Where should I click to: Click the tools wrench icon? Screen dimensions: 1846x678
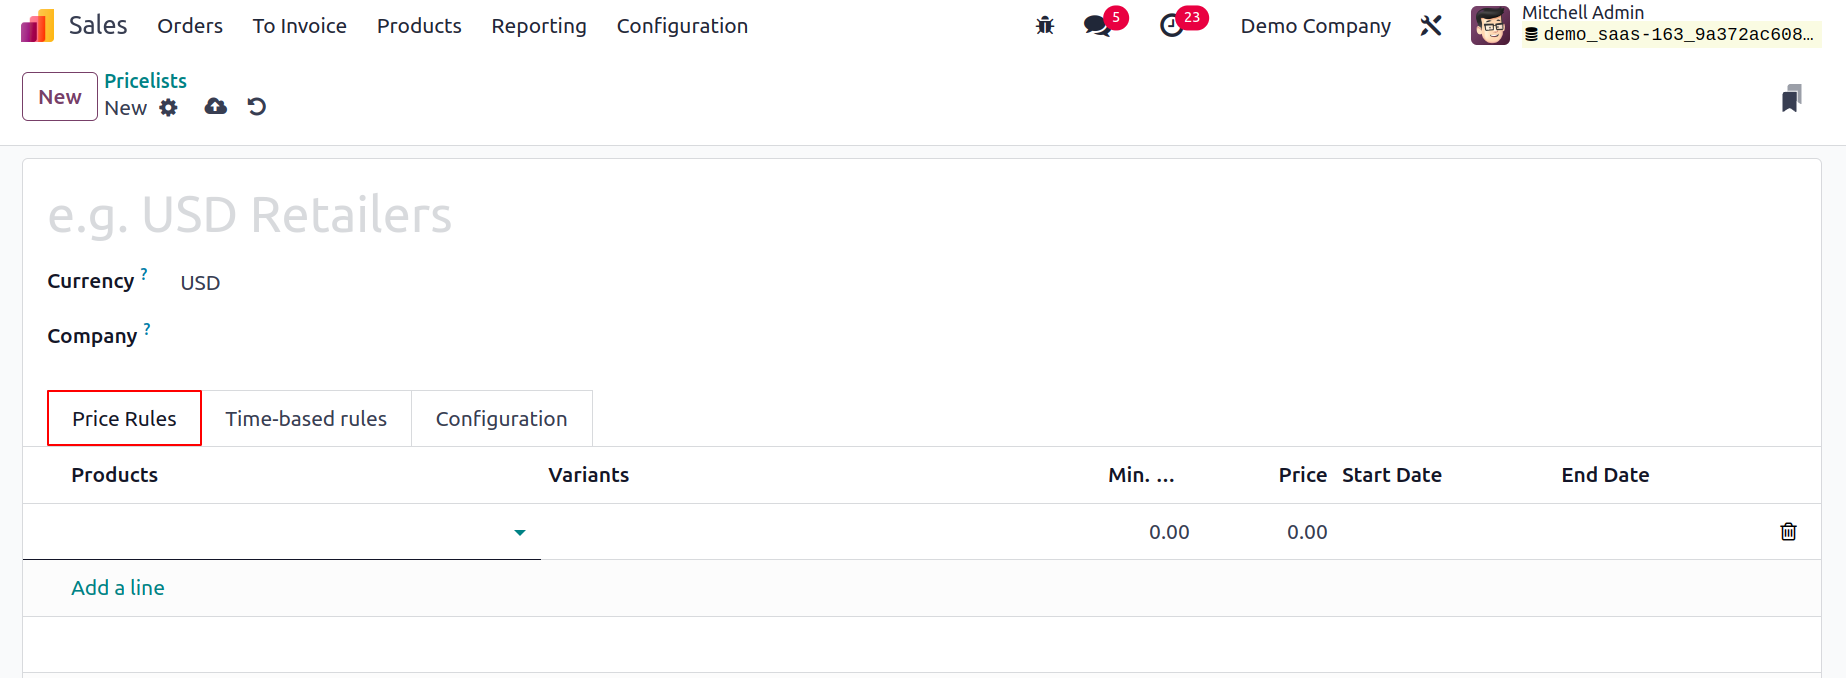1431,26
